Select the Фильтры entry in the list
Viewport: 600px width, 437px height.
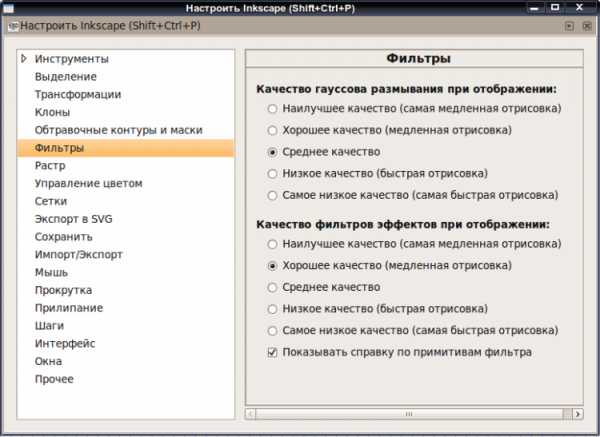pos(126,148)
